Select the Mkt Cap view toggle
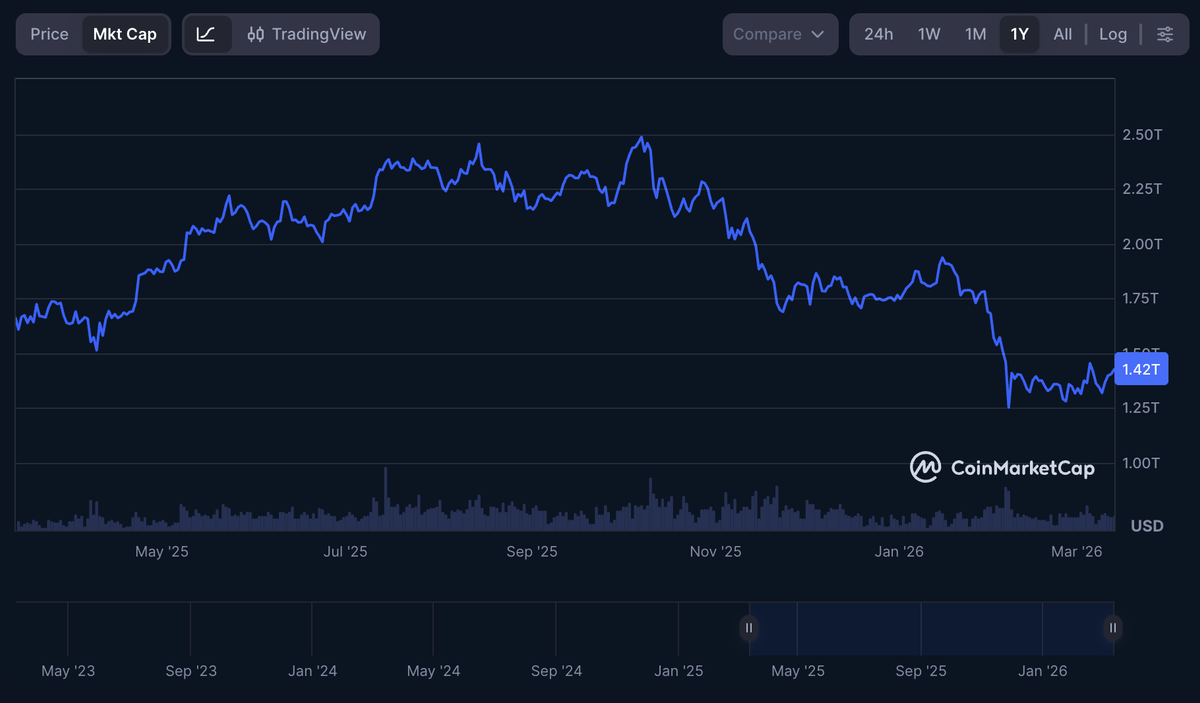This screenshot has height=703, width=1200. pos(125,34)
